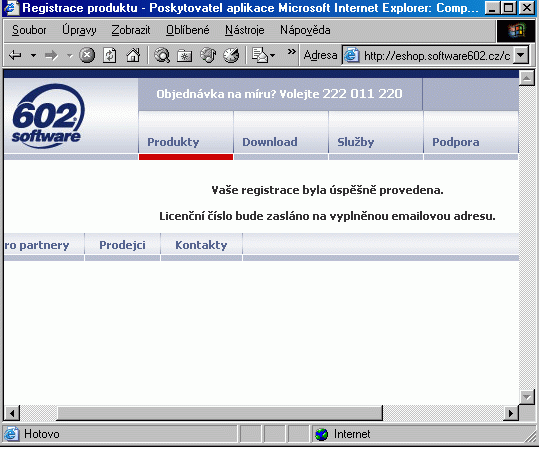Click the status bar page icon beside Hotovo

(x=11, y=434)
